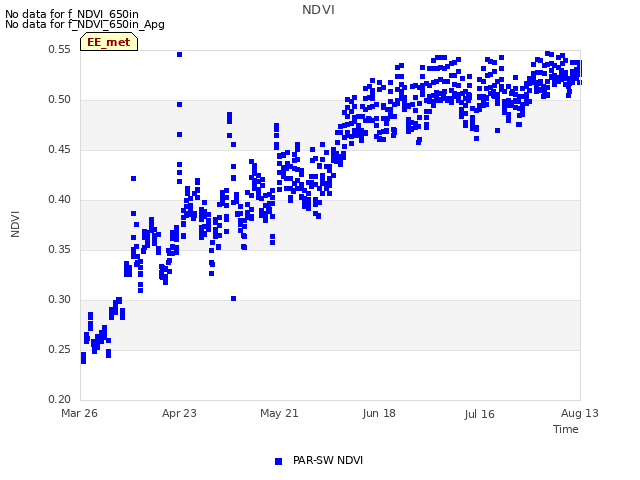Click the 0.25 y-axis tick label
Screen dimensions: 640x480
coord(60,349)
